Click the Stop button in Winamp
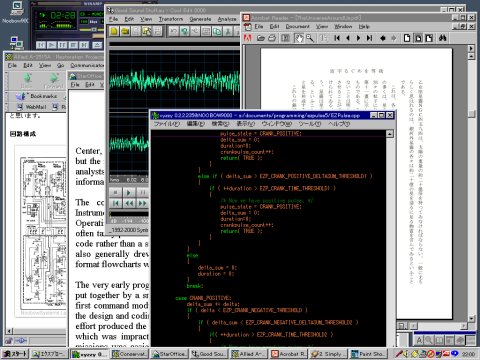 pos(73,45)
